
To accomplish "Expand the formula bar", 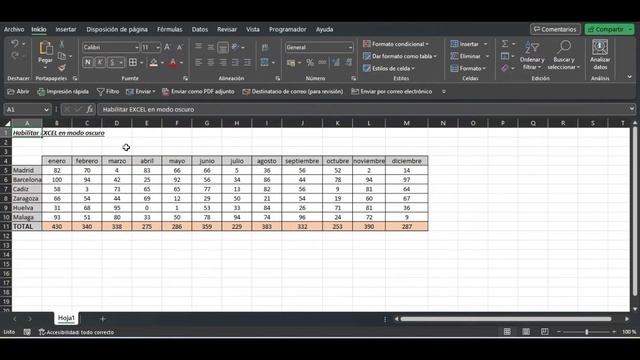I will [x=631, y=109].
